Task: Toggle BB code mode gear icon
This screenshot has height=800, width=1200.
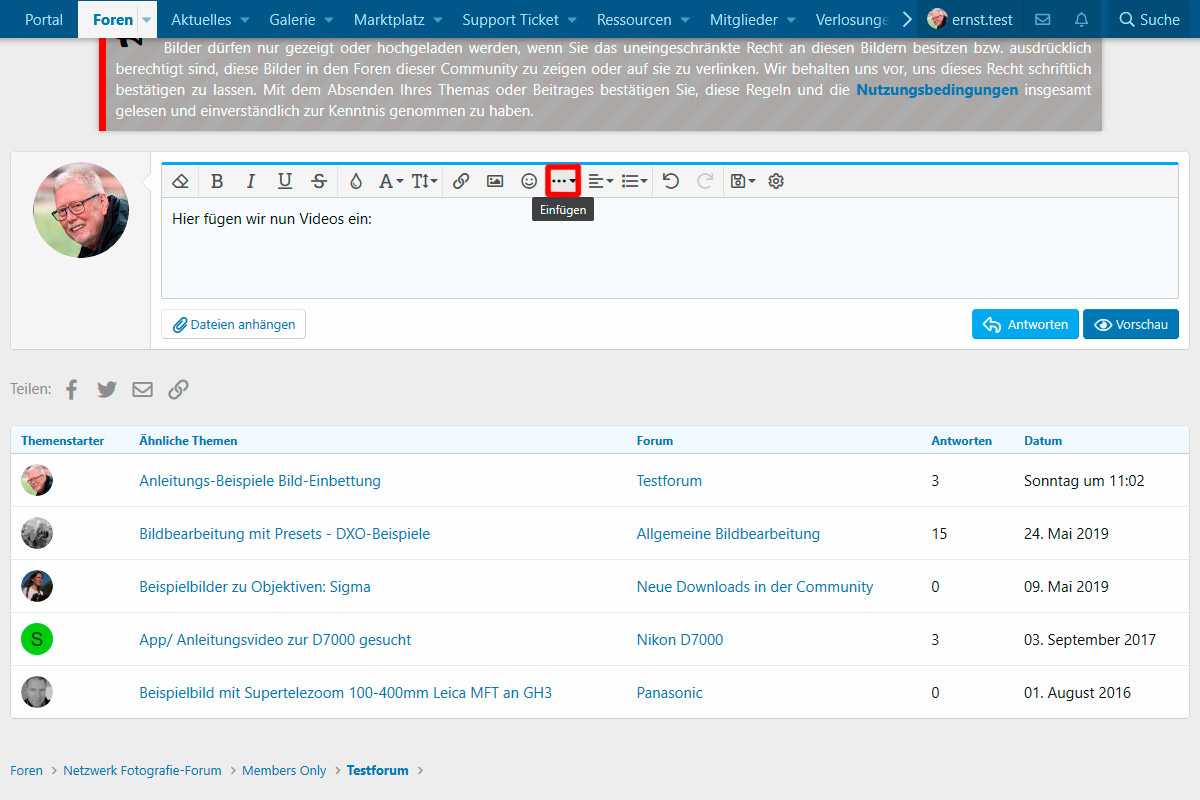Action: tap(776, 181)
